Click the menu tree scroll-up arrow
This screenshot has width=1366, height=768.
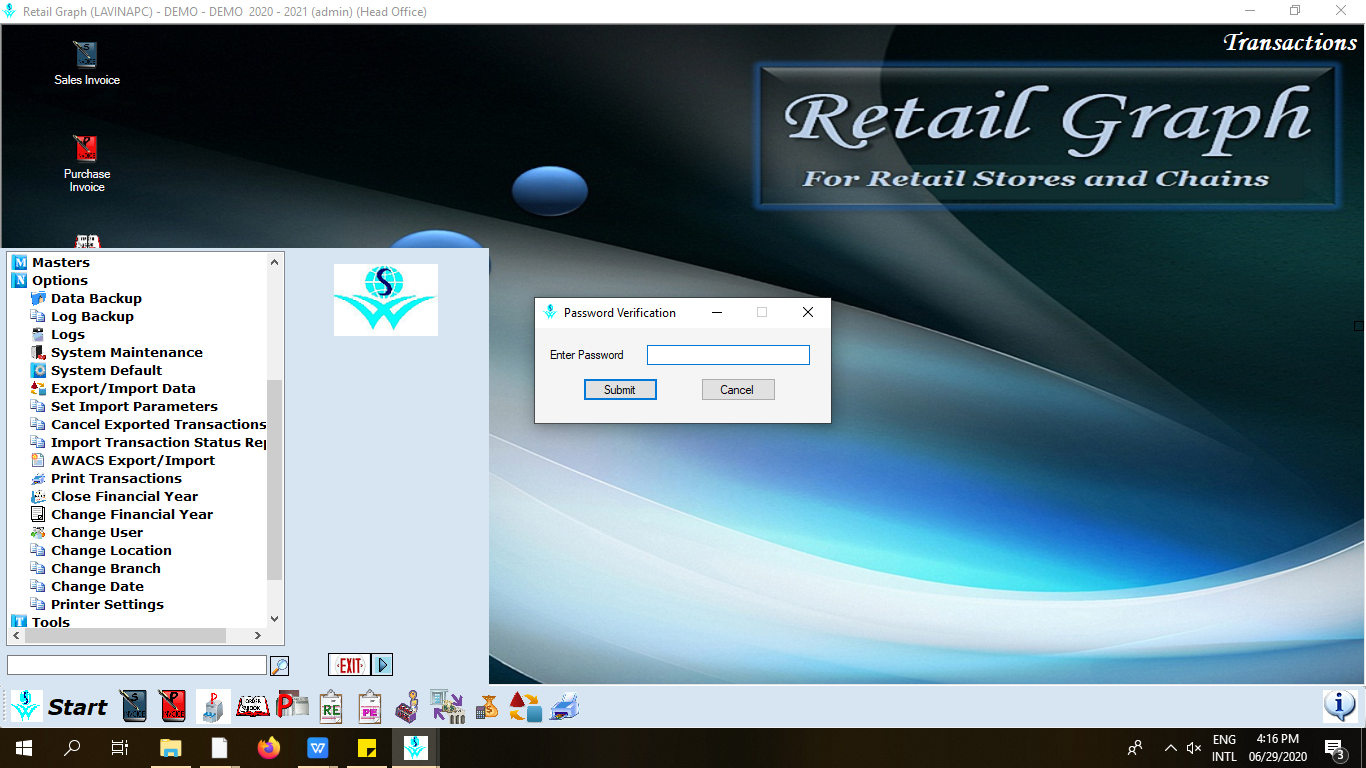(275, 262)
